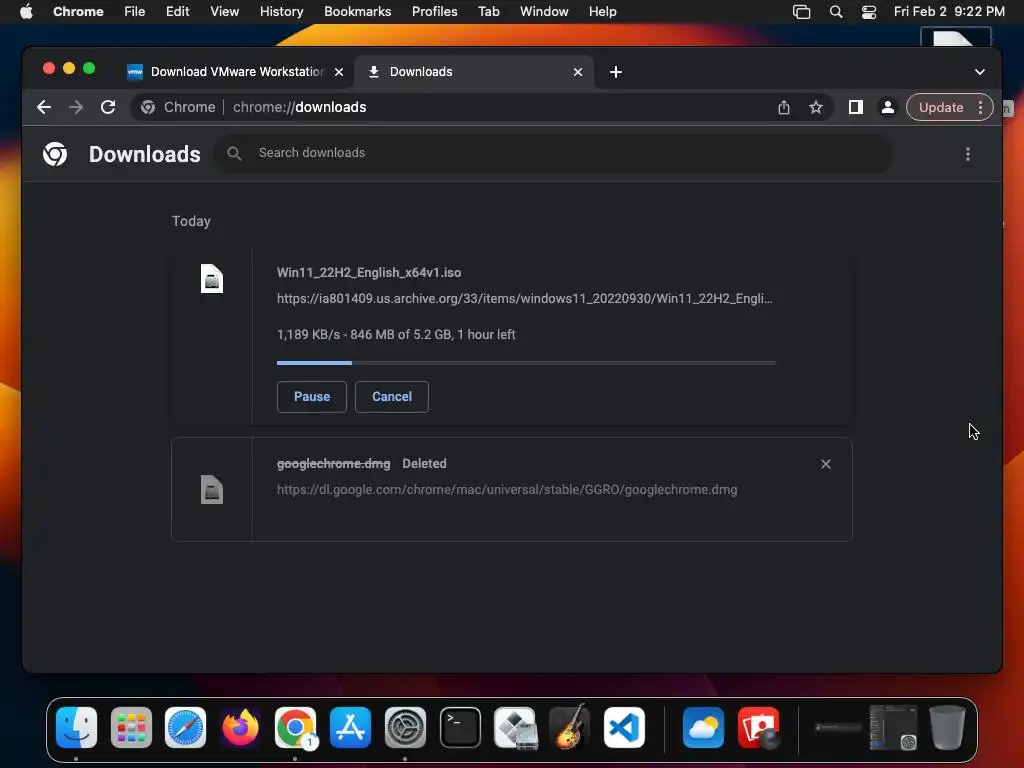This screenshot has height=768, width=1024.
Task: Click the Chrome logo beside Downloads title
Action: 55,154
